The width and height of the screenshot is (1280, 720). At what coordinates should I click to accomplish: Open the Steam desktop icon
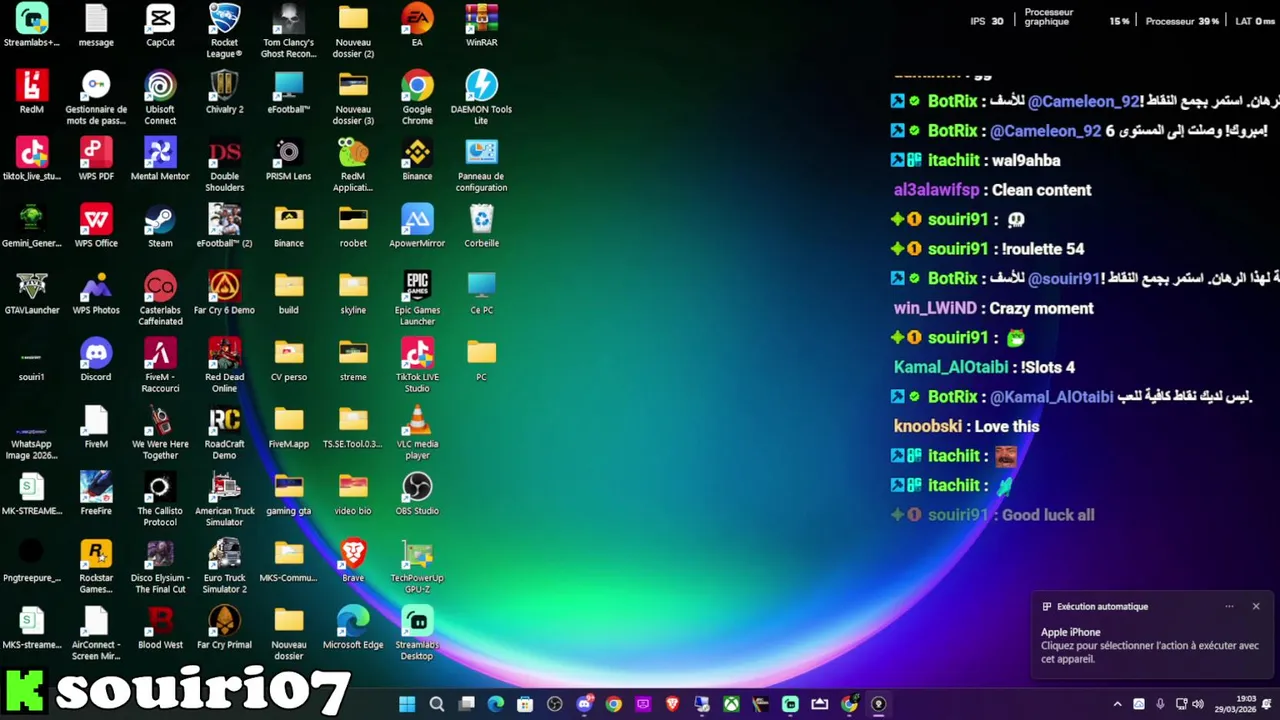(160, 226)
